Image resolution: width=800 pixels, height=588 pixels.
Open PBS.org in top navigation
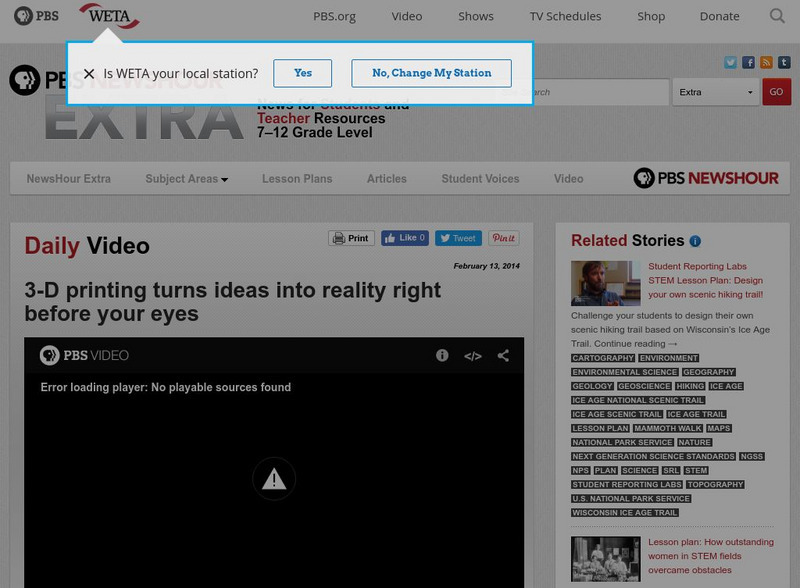coord(334,16)
